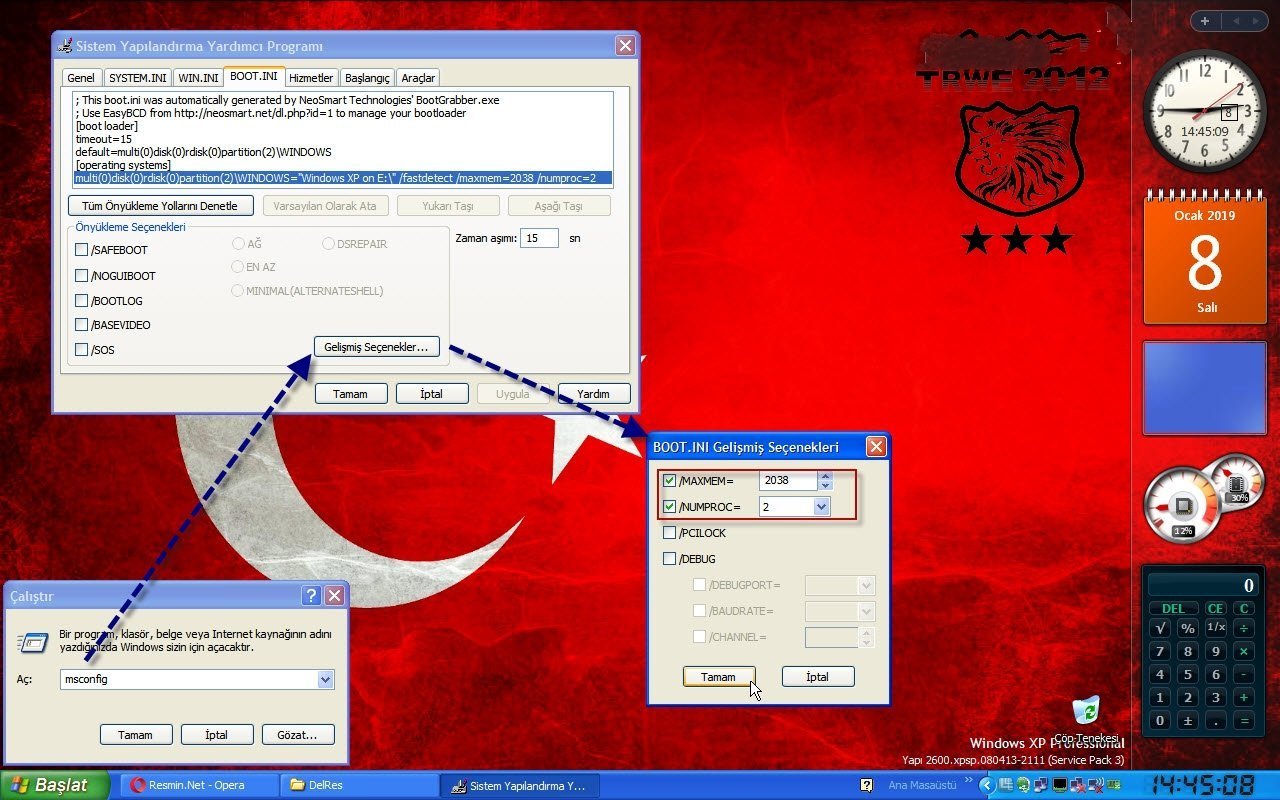Enable the /DEBUG checkbox
Screen dimensions: 1280x800
coord(670,559)
